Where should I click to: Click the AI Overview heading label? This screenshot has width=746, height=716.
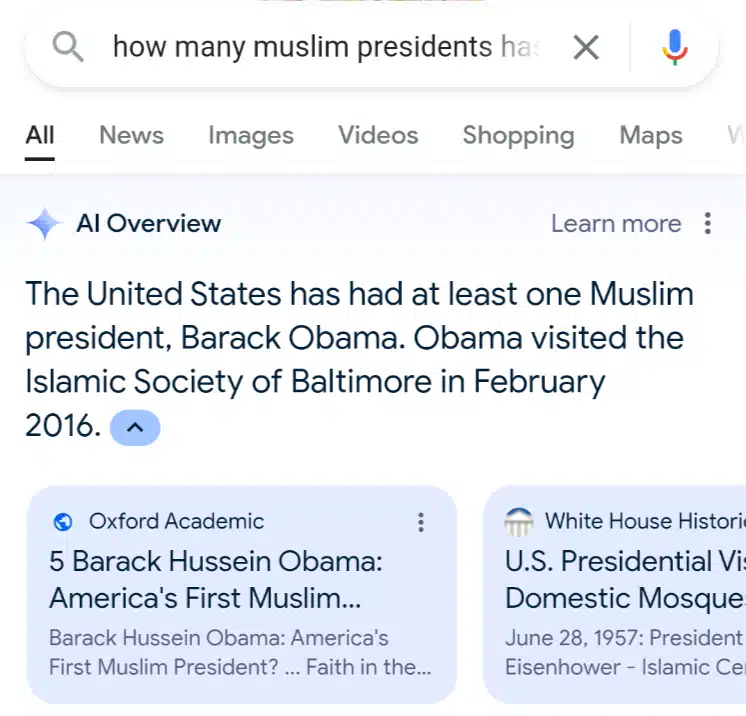pos(149,223)
